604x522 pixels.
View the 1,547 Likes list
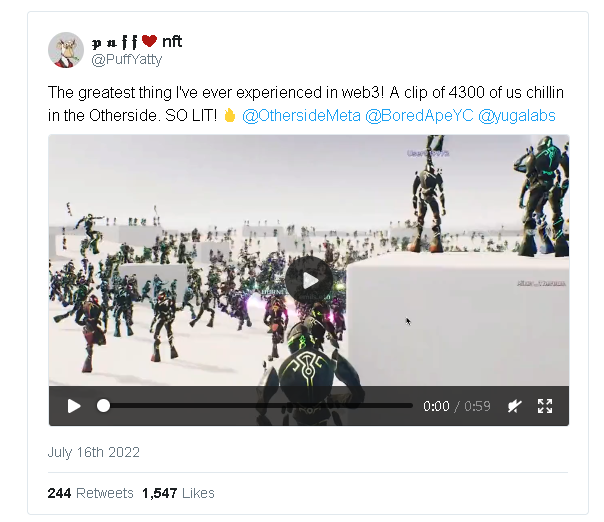(178, 493)
